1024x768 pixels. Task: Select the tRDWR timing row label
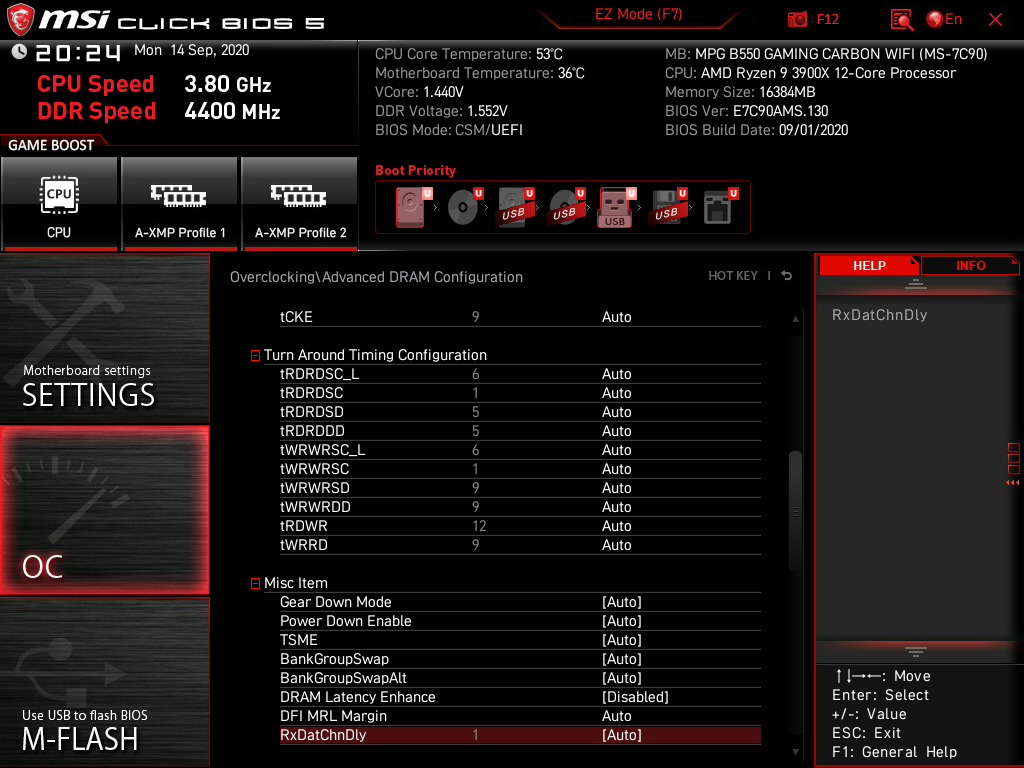[304, 525]
